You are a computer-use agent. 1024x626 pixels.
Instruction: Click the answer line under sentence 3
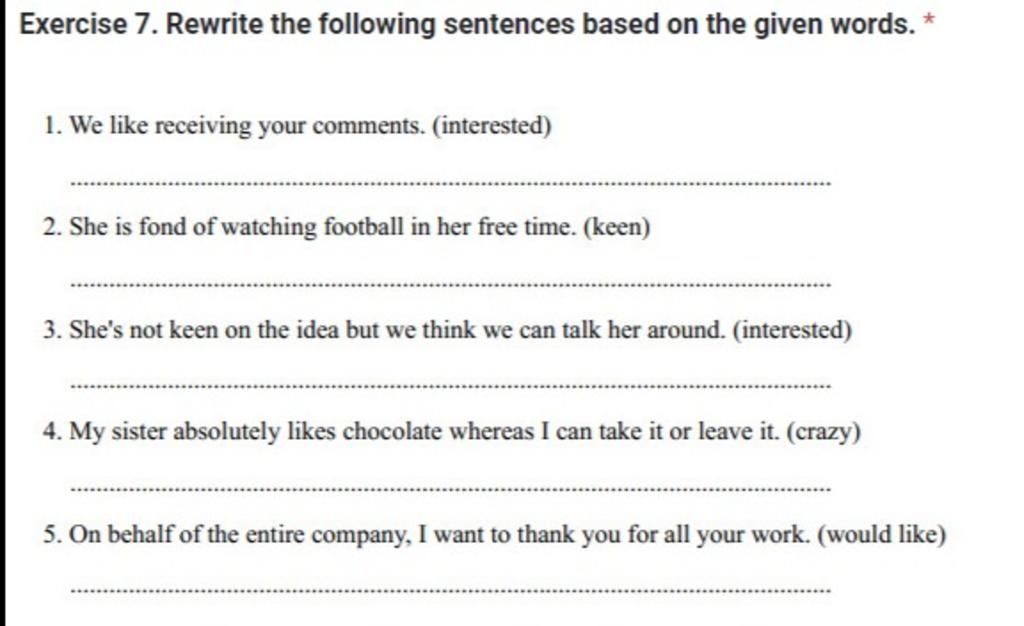[452, 386]
